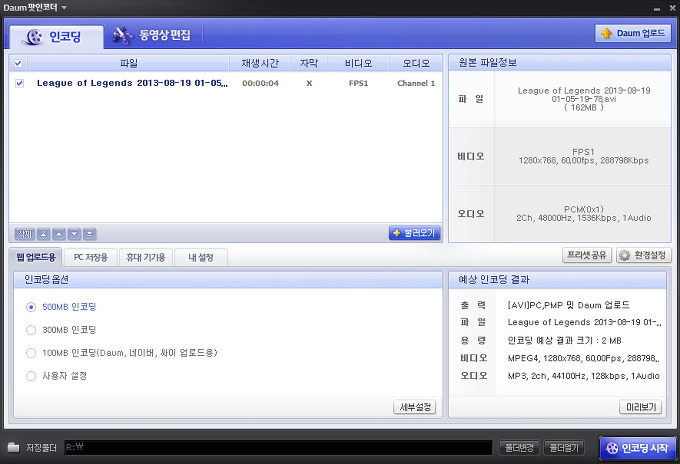Image resolution: width=680 pixels, height=464 pixels.
Task: Click the 1280x768, 60.00fps source video info
Action: (584, 160)
